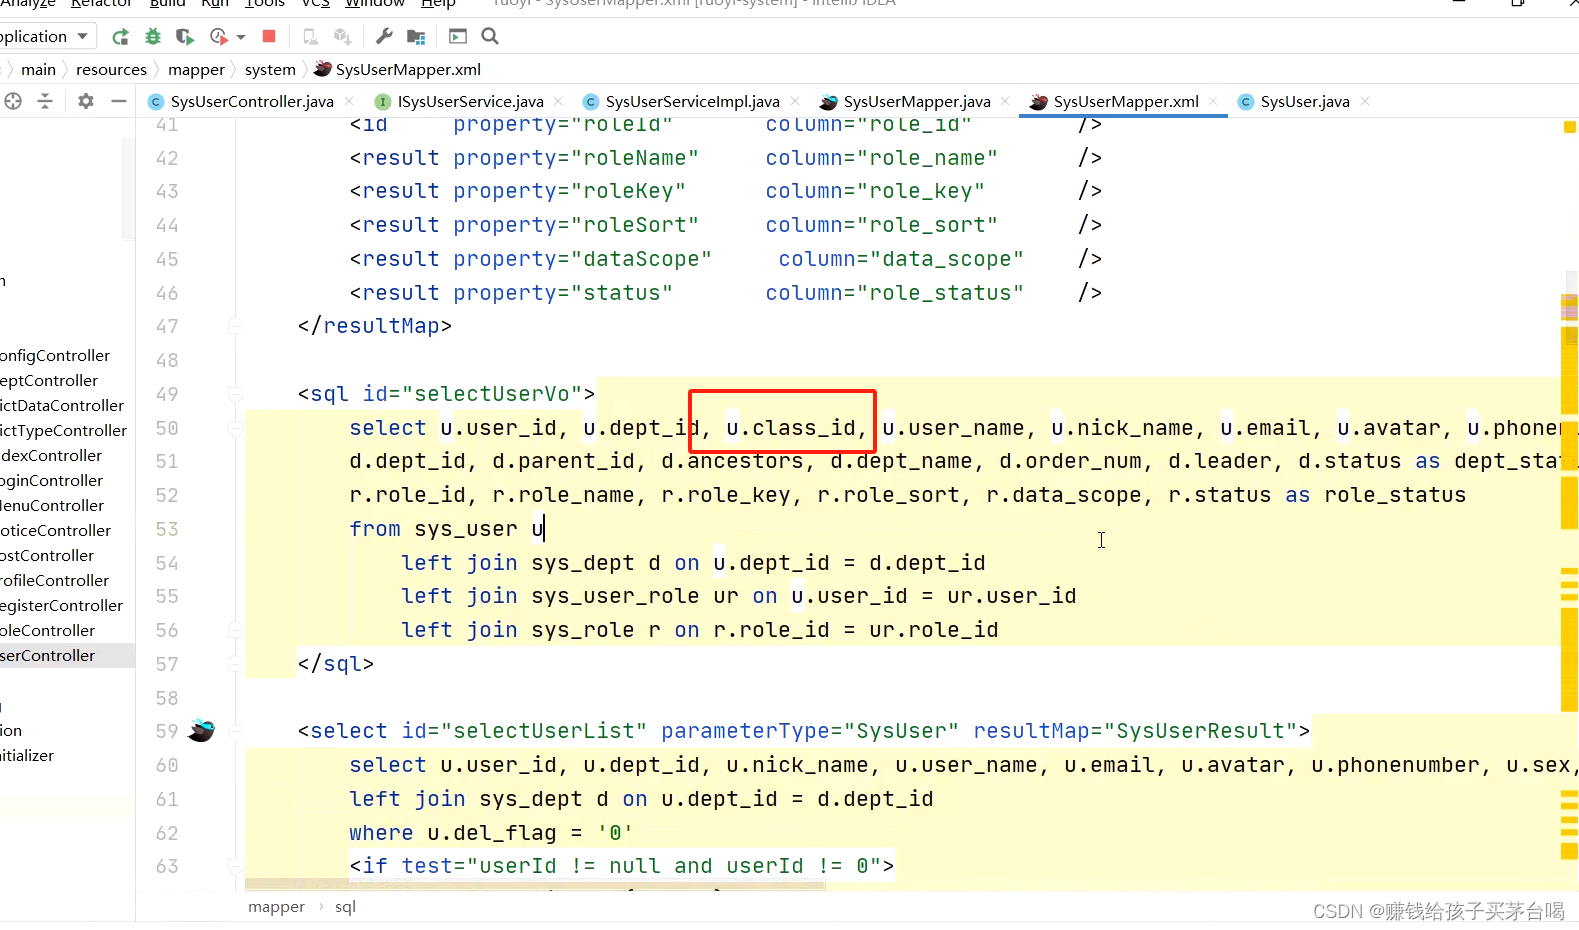Close the SysUserMapper.java tab
This screenshot has width=1579, height=930.
(x=1005, y=101)
